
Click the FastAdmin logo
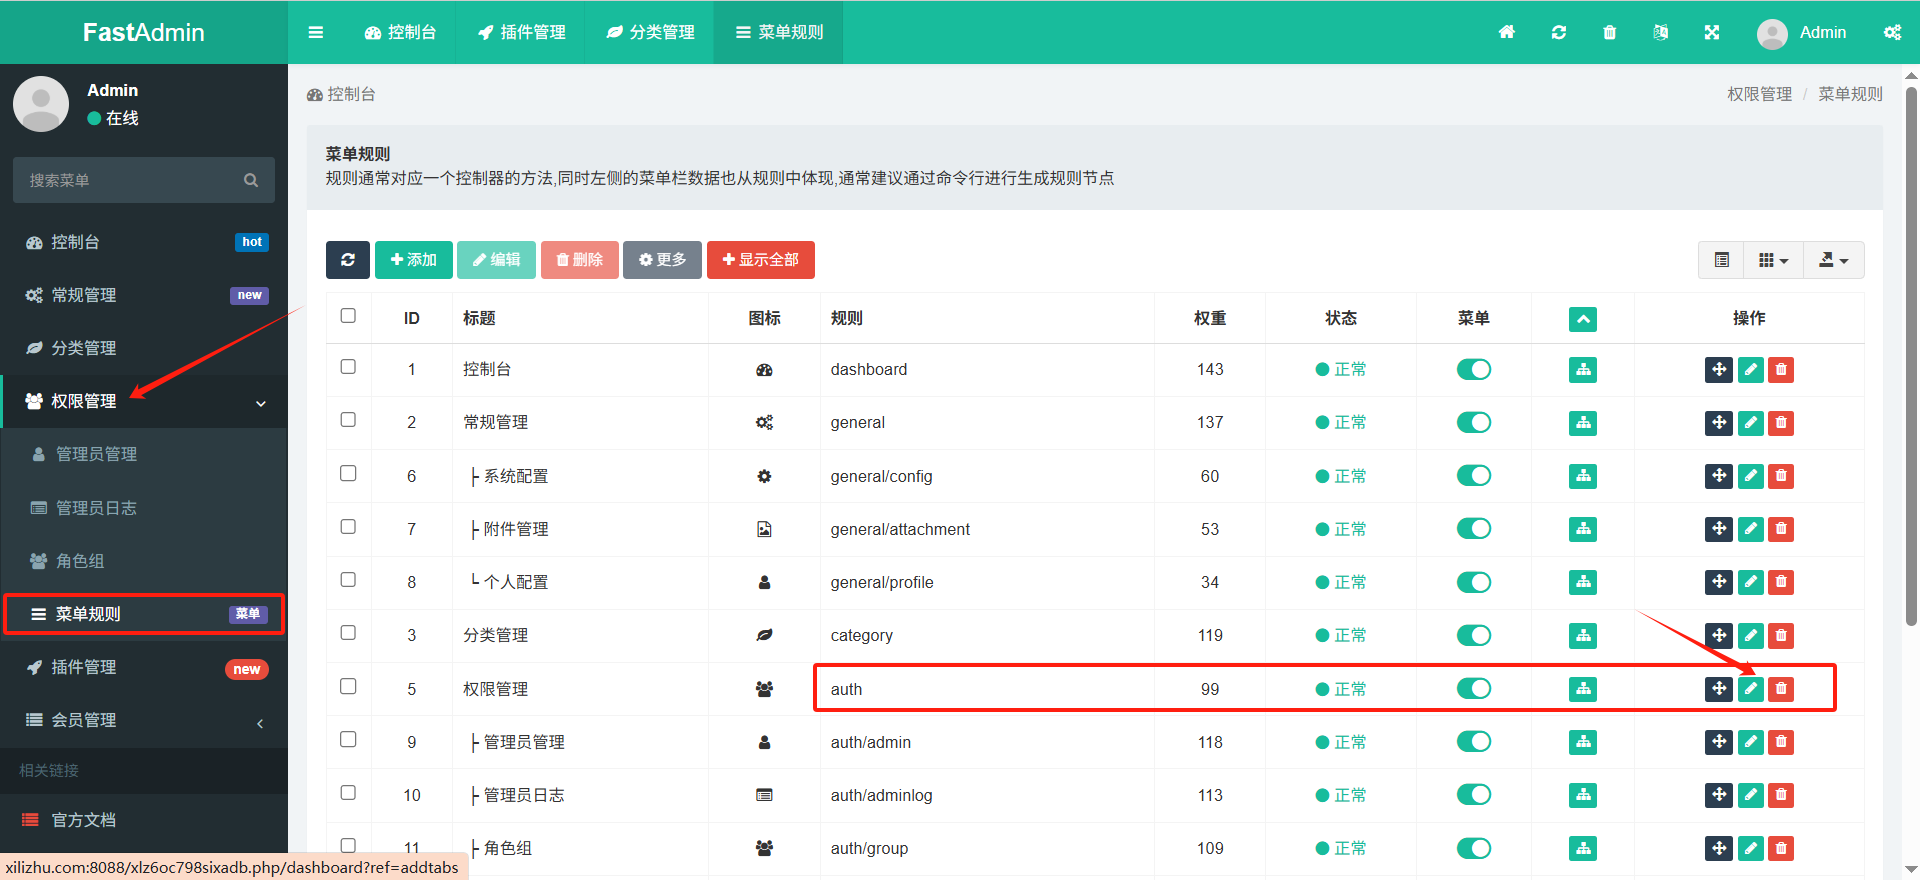(x=144, y=32)
